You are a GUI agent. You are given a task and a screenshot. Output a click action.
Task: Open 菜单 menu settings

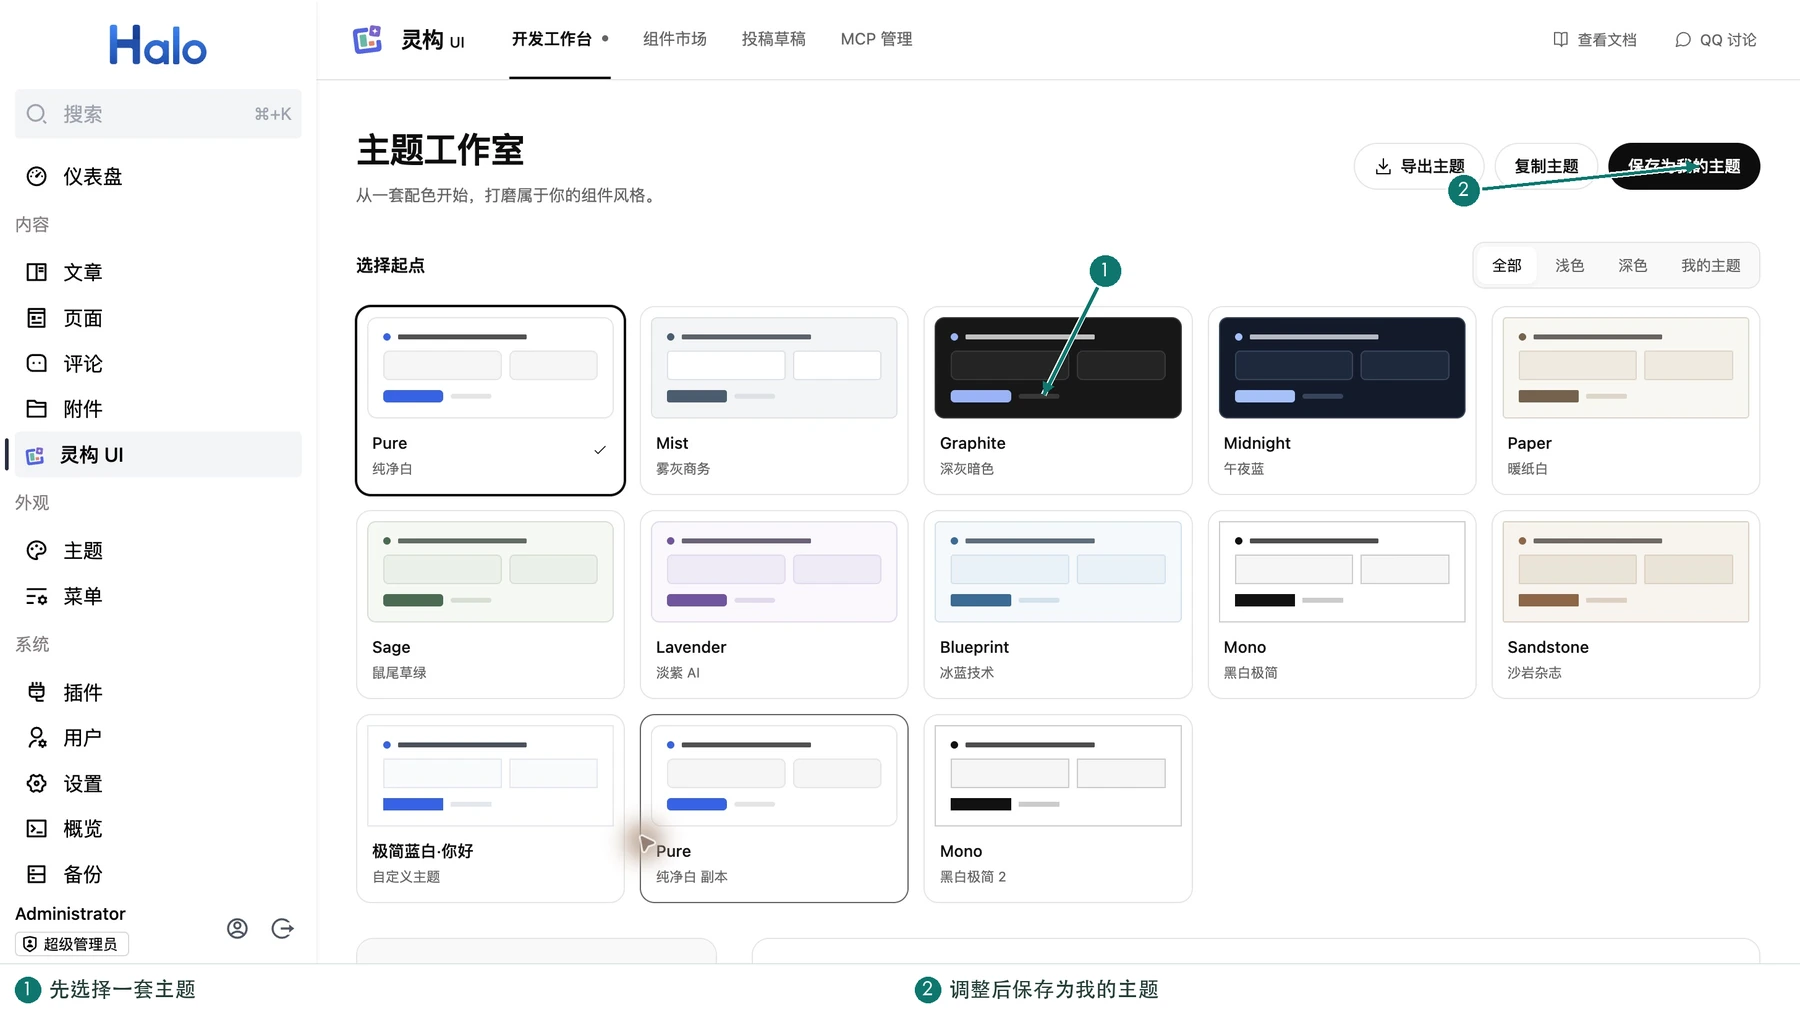coord(158,597)
